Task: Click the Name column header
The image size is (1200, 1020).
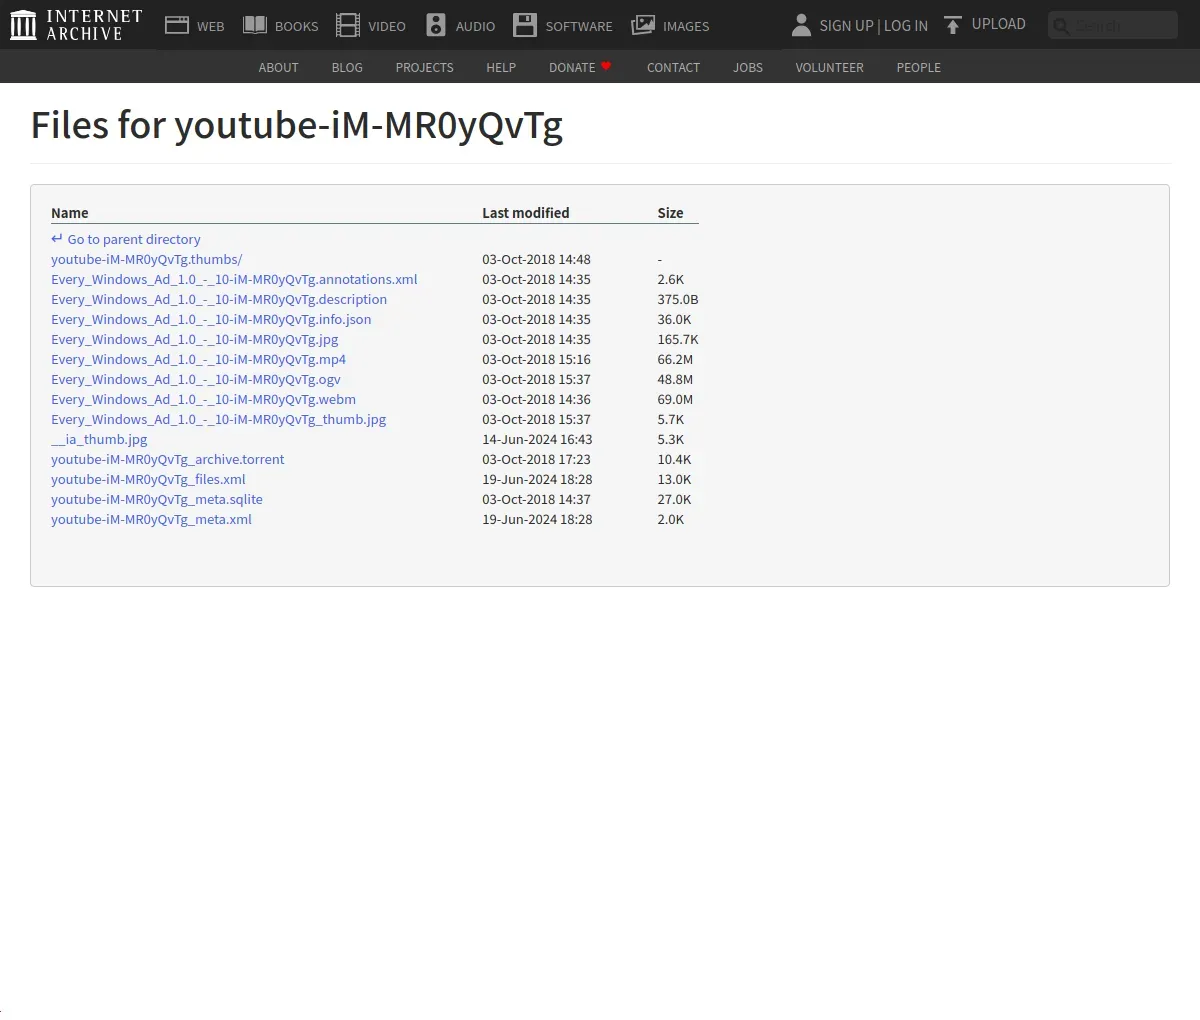Action: click(x=70, y=213)
